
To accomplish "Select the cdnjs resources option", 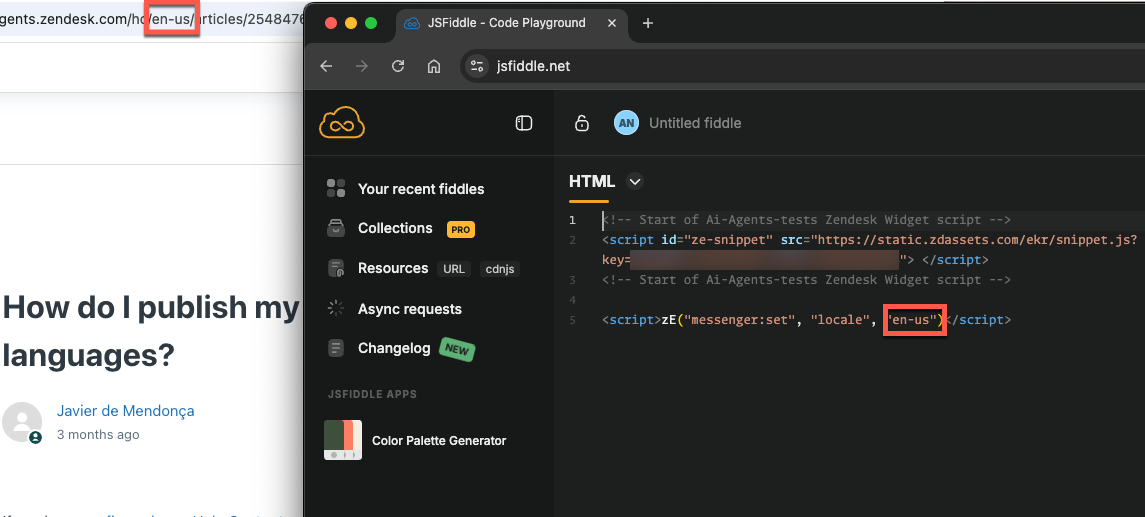I will click(x=499, y=269).
